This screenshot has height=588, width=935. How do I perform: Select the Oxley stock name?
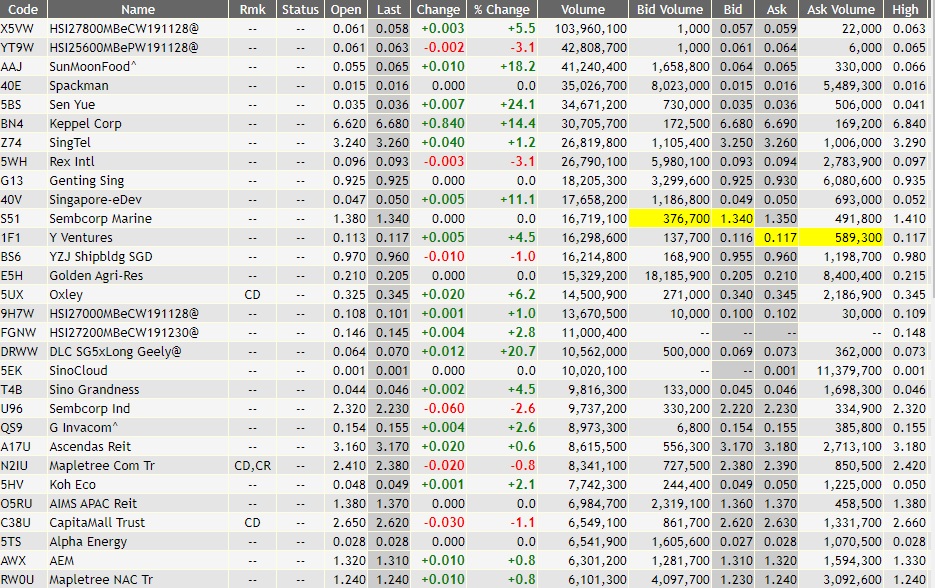click(66, 295)
